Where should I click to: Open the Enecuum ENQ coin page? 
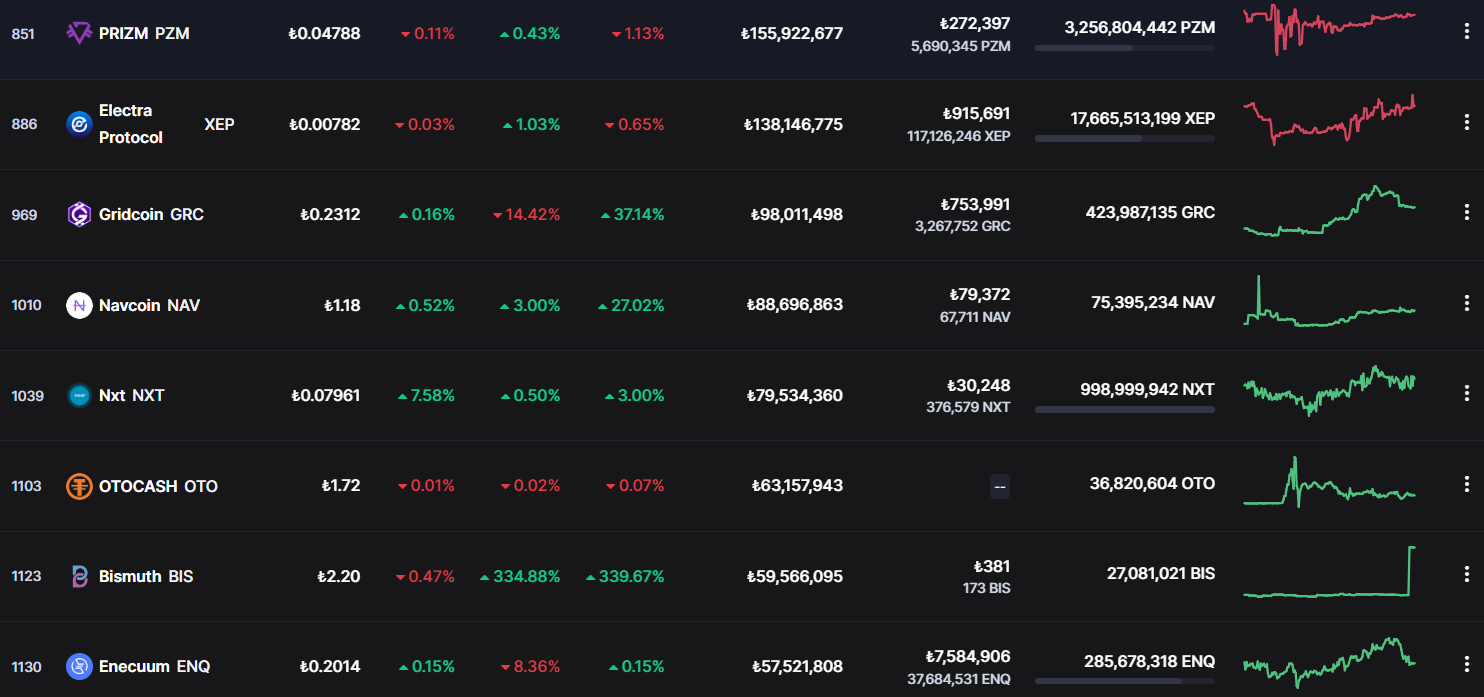pyautogui.click(x=154, y=666)
